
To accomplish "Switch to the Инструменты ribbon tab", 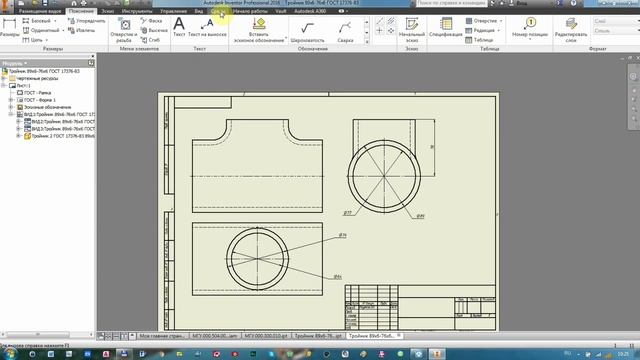I will [137, 11].
